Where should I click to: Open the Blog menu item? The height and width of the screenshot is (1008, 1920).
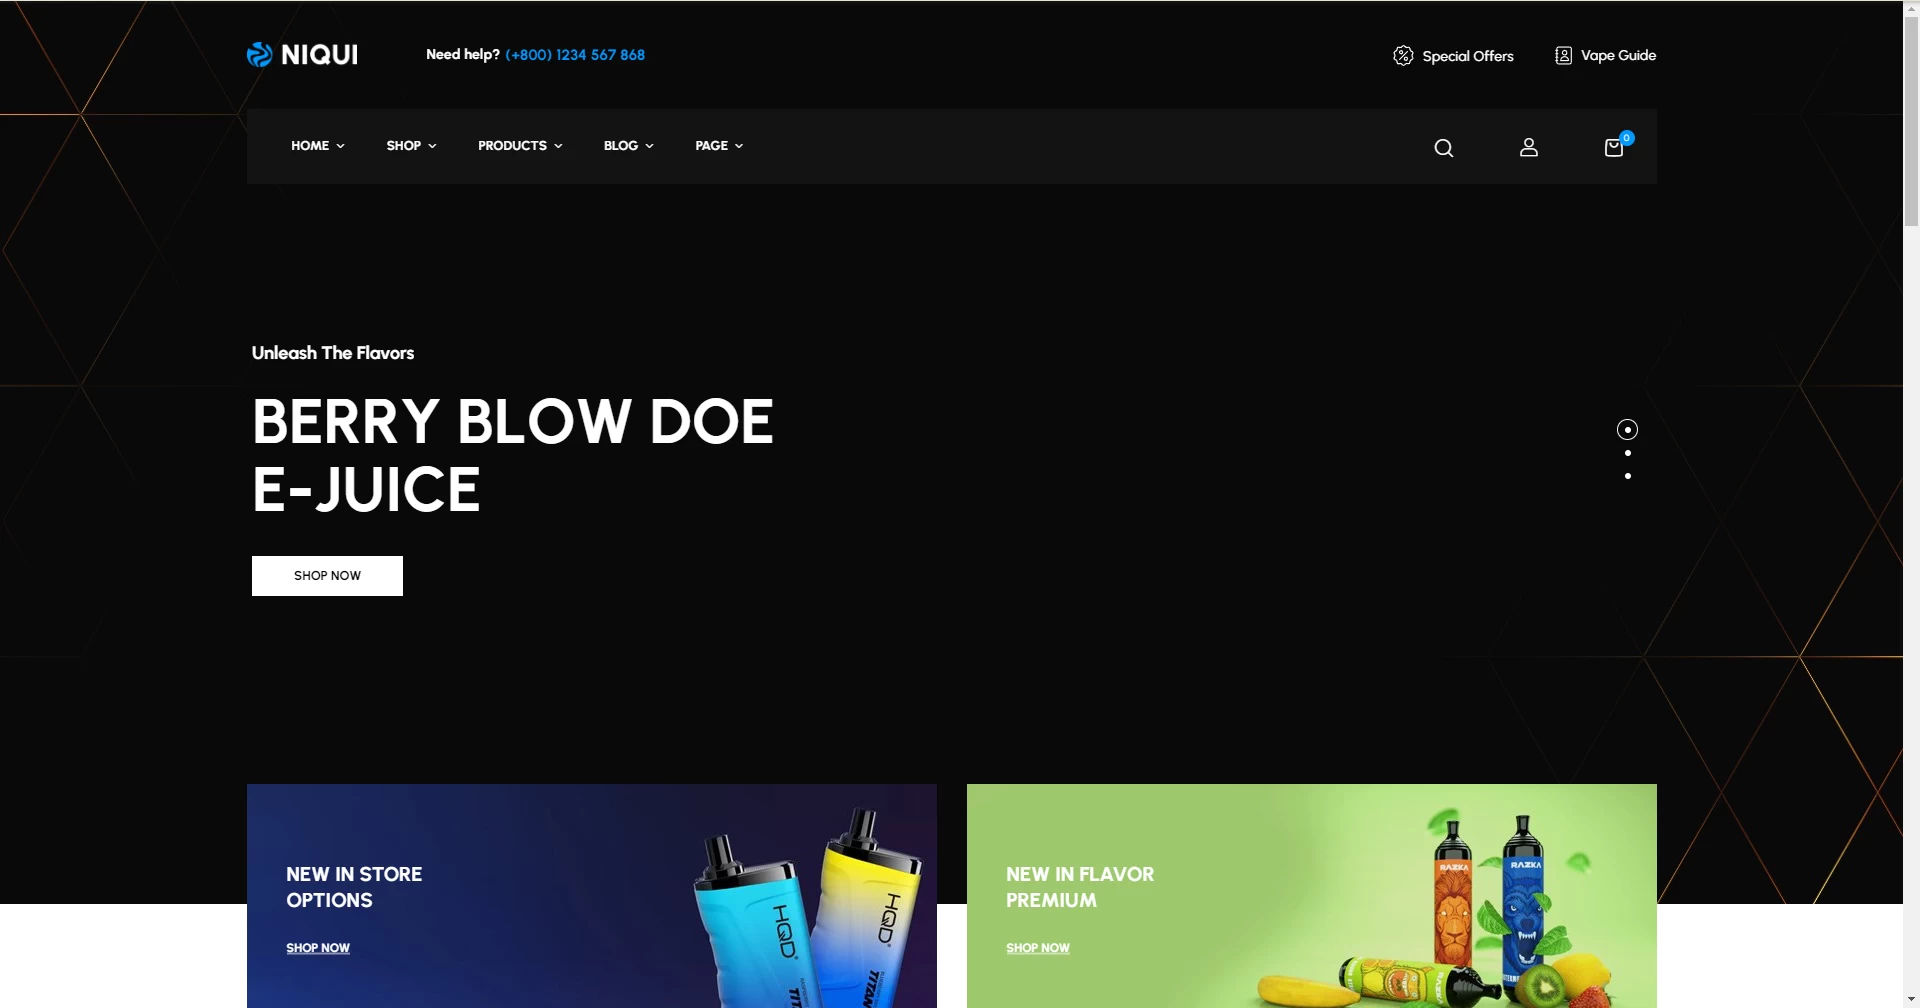pyautogui.click(x=621, y=146)
